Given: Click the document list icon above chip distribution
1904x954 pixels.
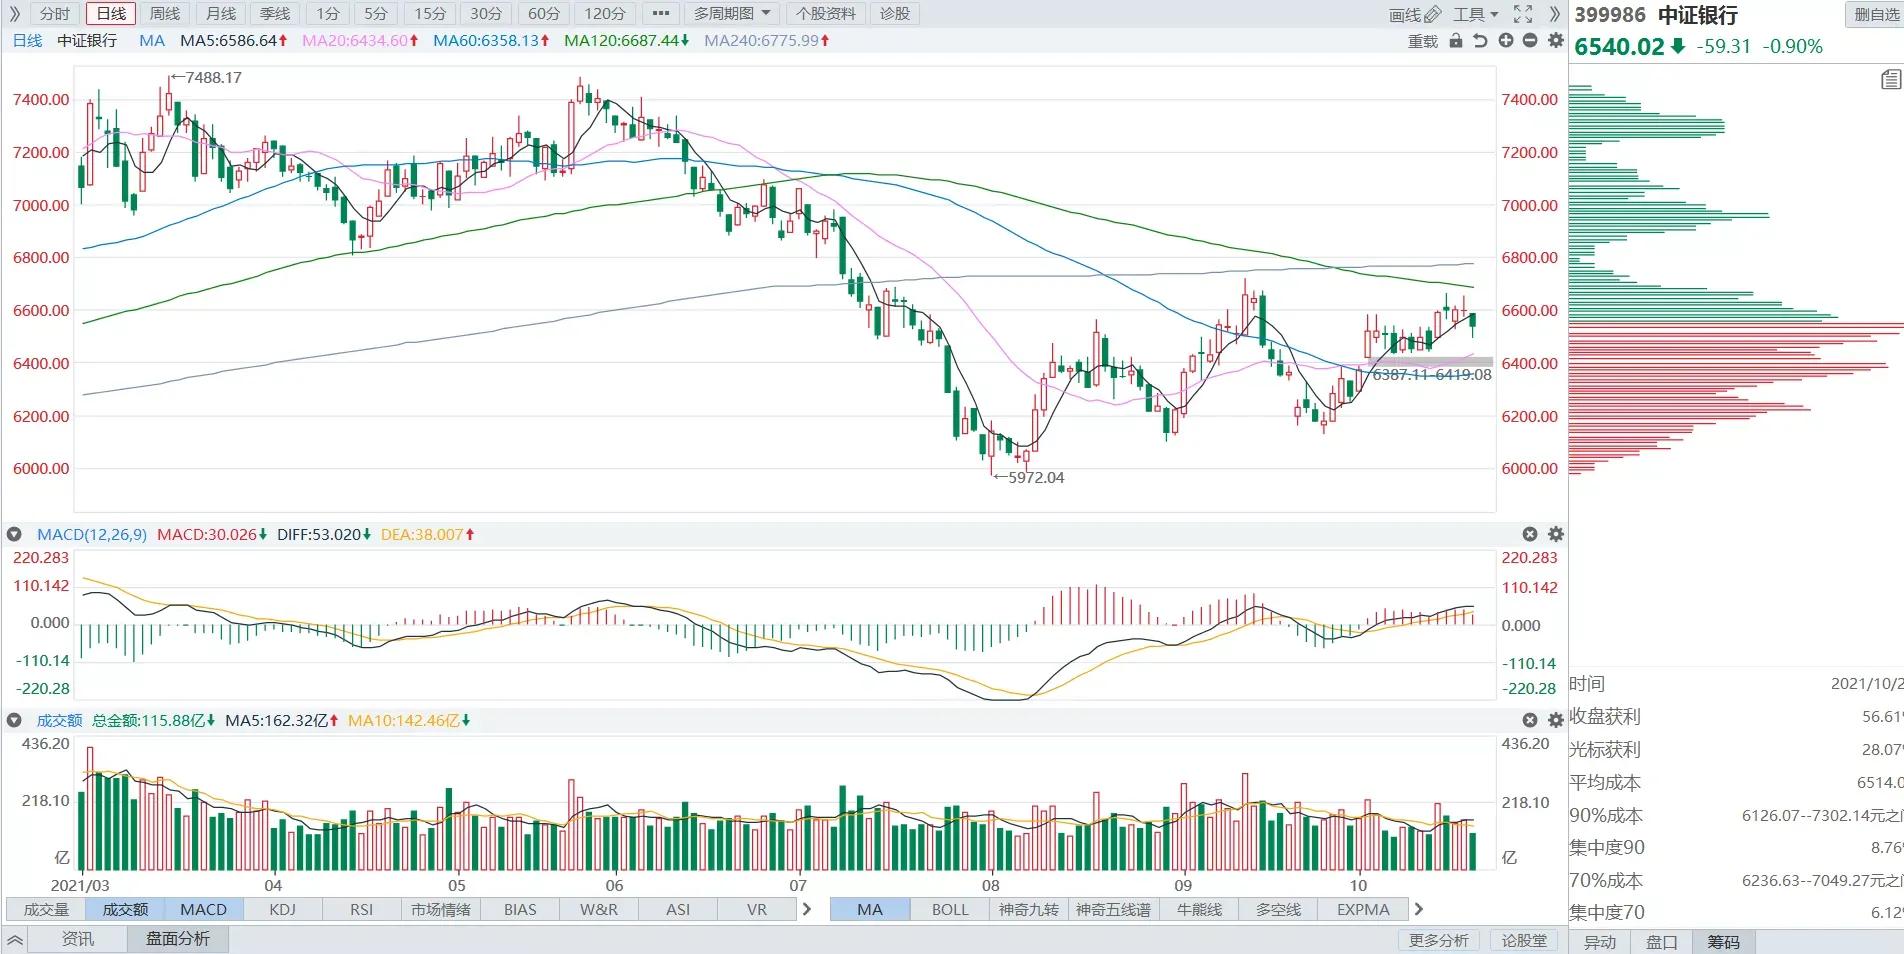Looking at the screenshot, I should 1890,80.
